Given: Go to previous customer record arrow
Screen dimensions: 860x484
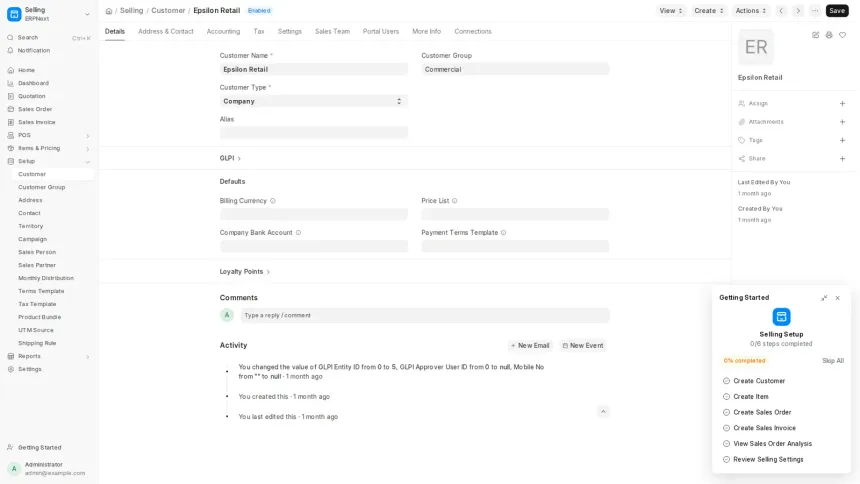Looking at the screenshot, I should tap(781, 10).
